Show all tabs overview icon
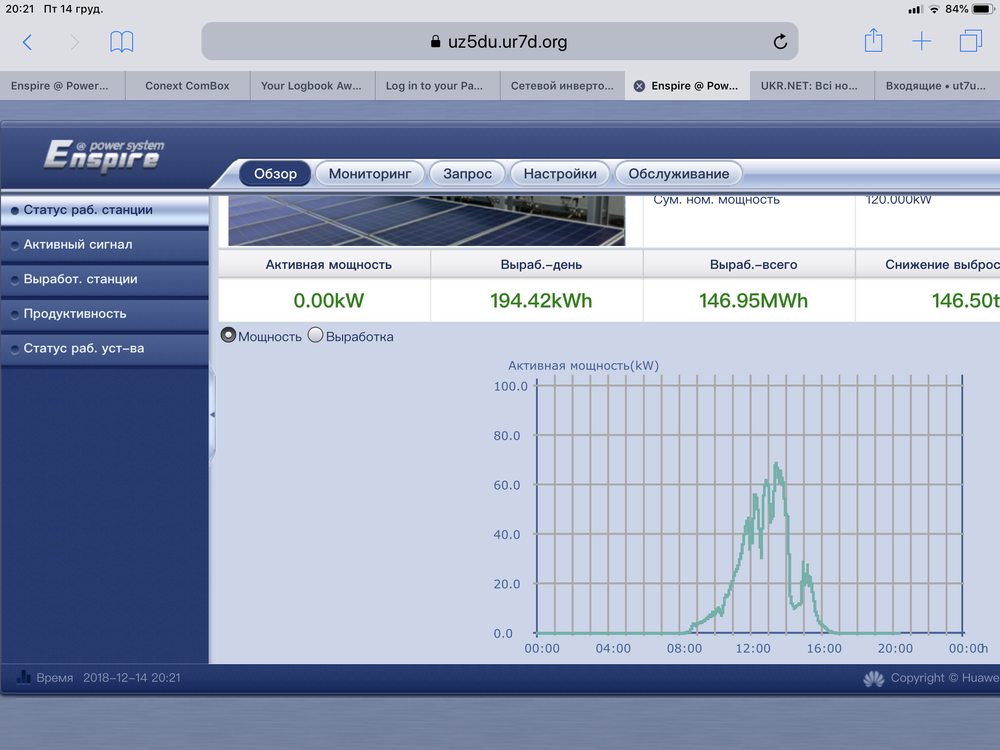Screen dimensions: 1000x750 [970, 42]
